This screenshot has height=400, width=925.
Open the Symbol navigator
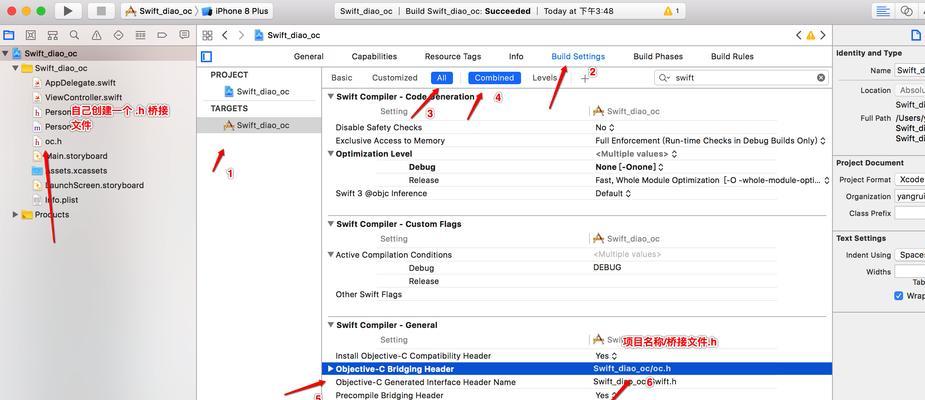click(53, 35)
